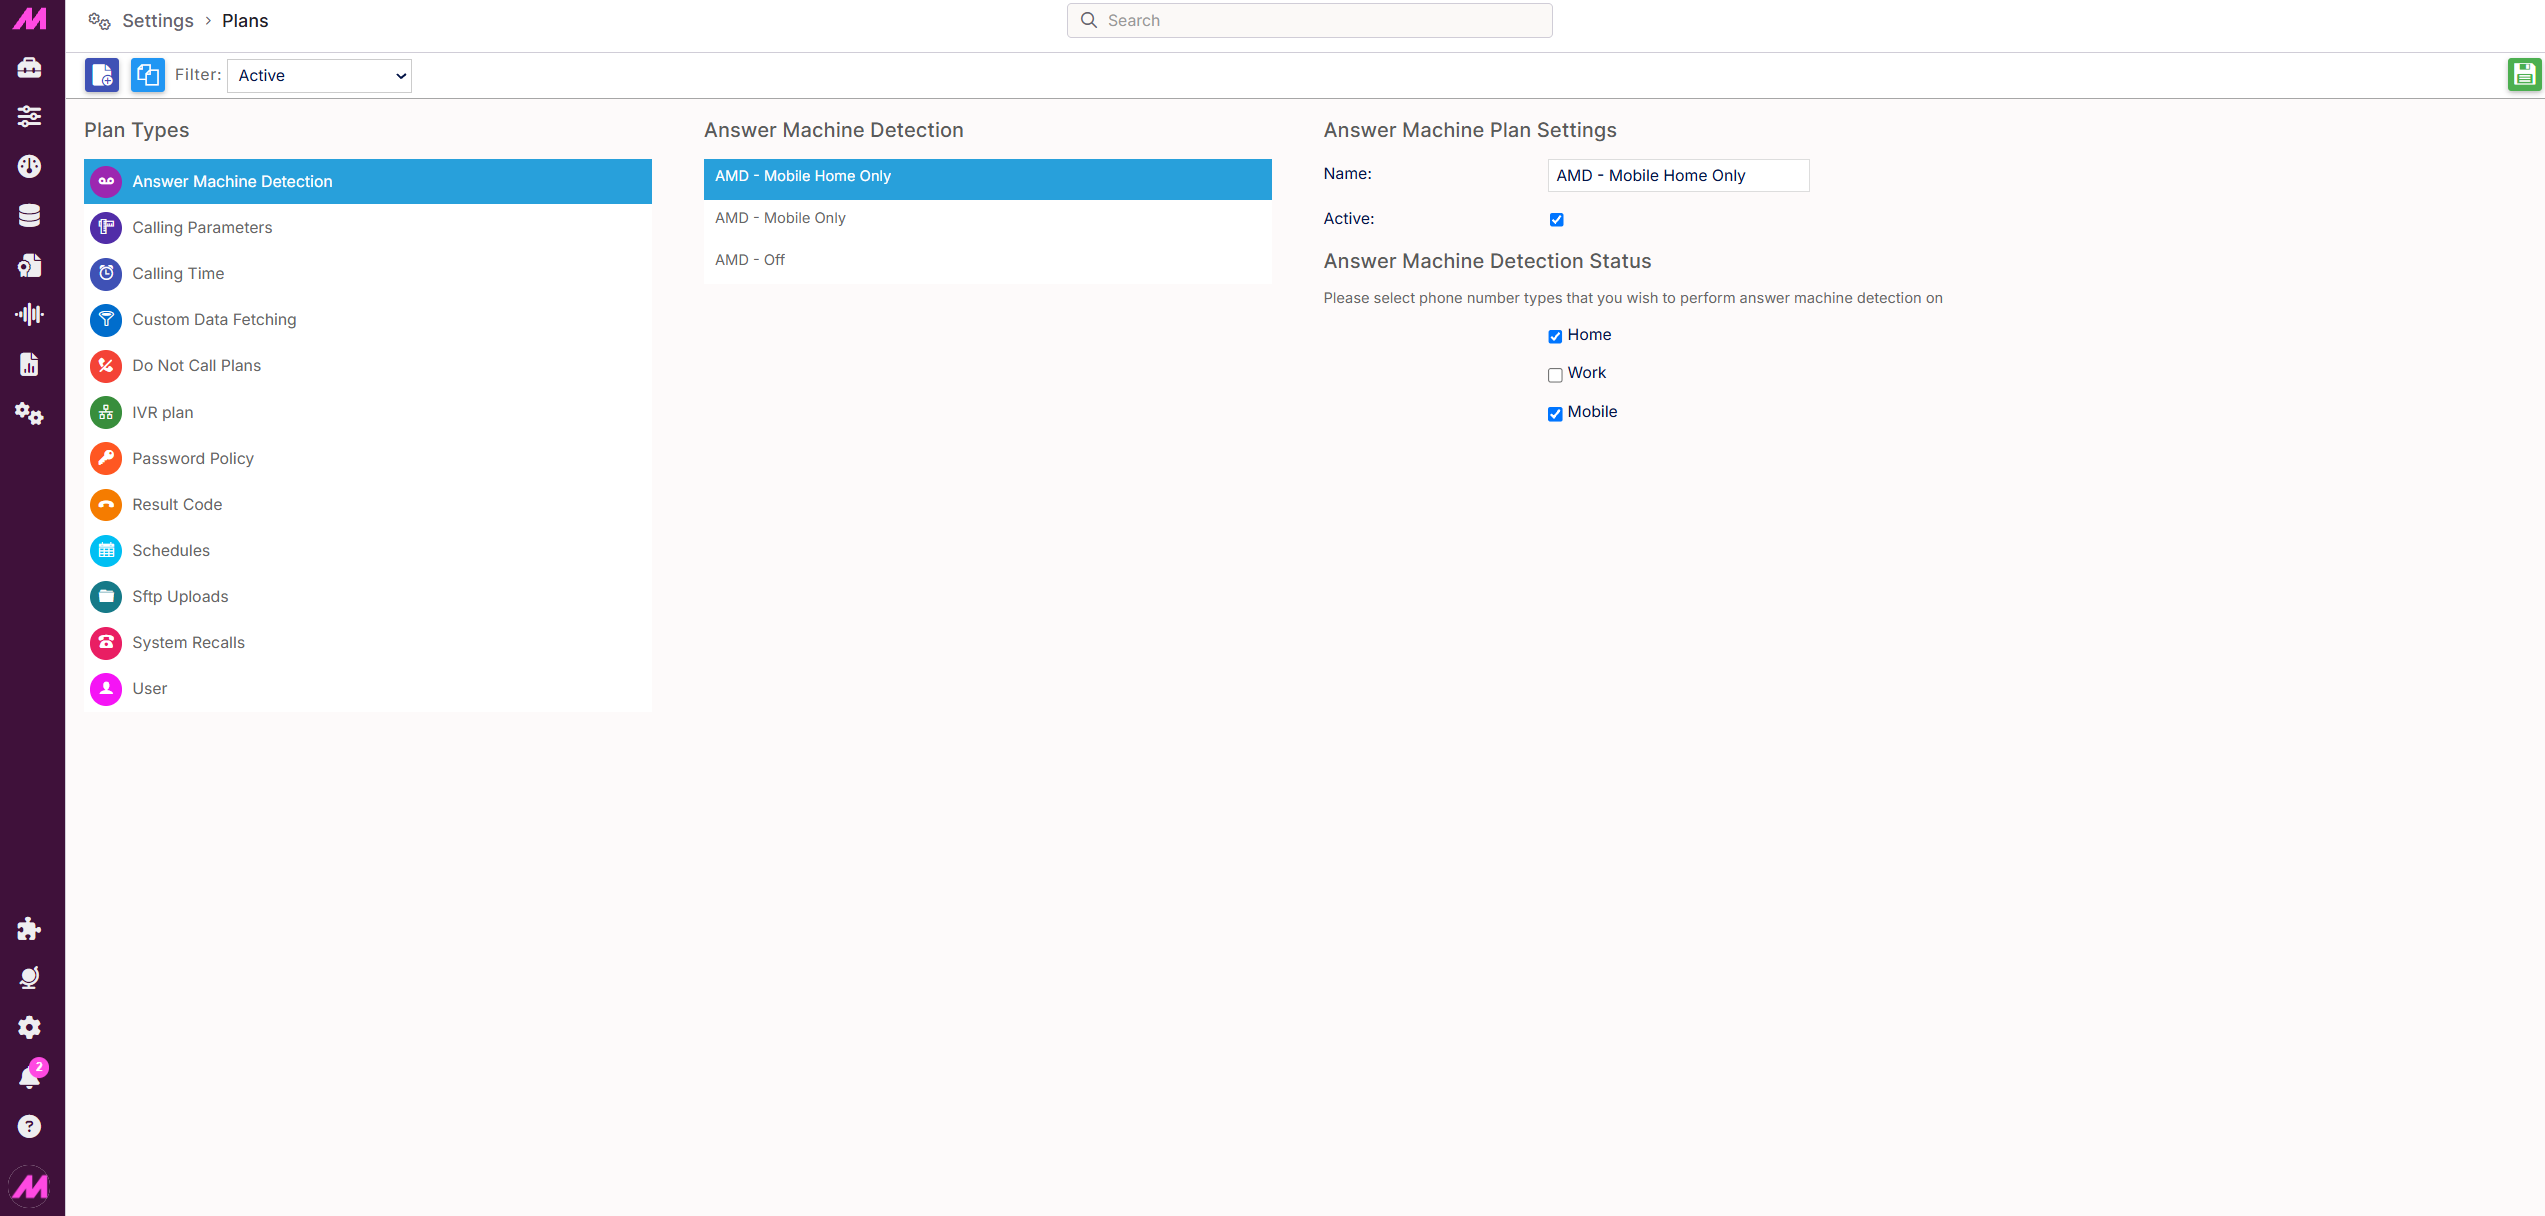Open the gauge dashboard sidebar icon
2545x1216 pixels.
(29, 166)
